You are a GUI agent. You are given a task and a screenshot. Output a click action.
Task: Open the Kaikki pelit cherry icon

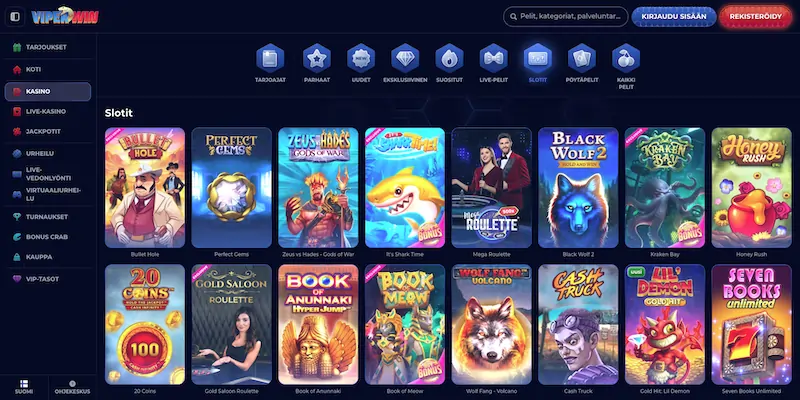(x=626, y=58)
